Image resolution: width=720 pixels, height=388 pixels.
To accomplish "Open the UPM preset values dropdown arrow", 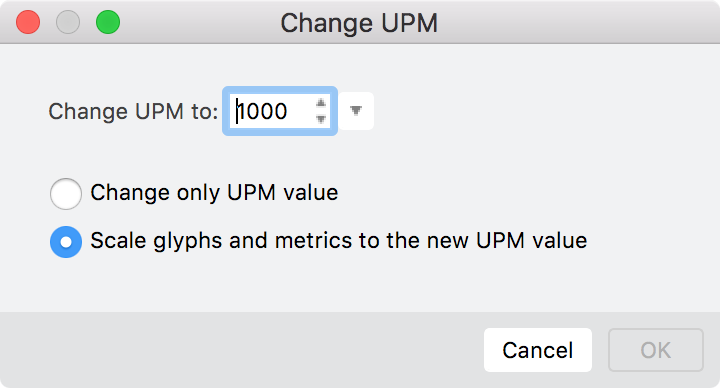I will click(x=356, y=111).
